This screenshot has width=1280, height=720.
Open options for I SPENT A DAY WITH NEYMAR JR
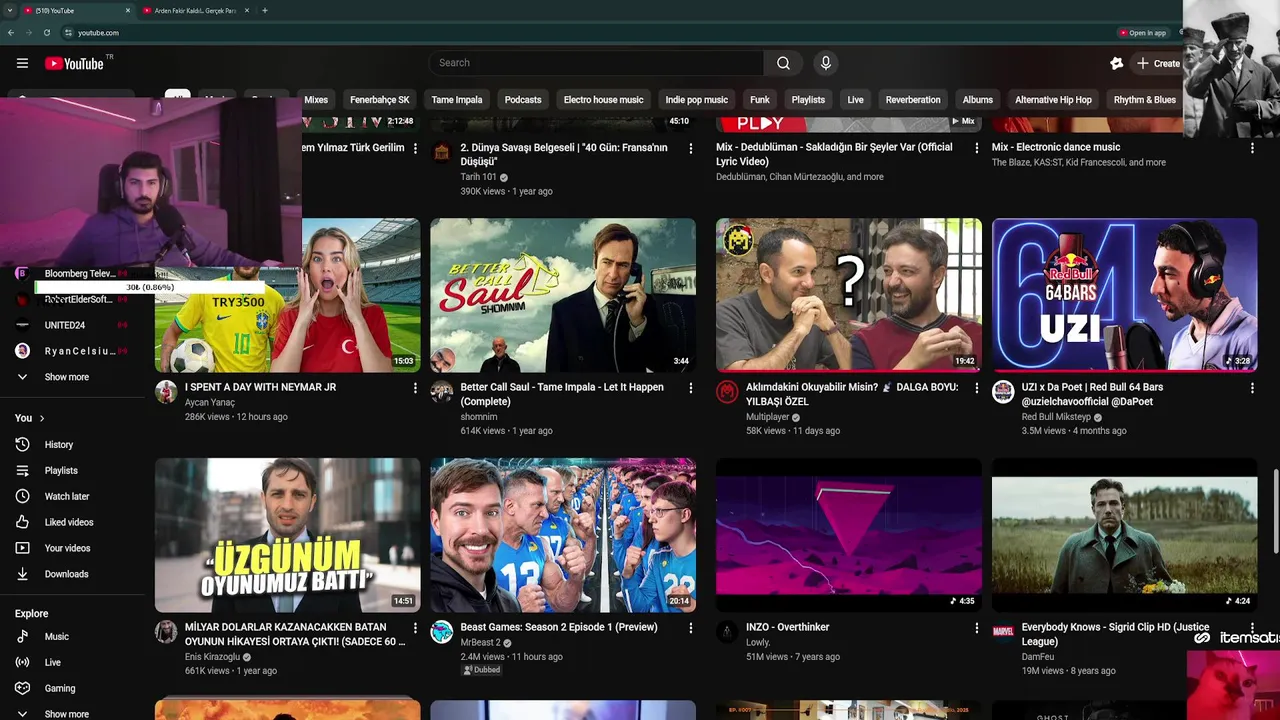pos(415,388)
